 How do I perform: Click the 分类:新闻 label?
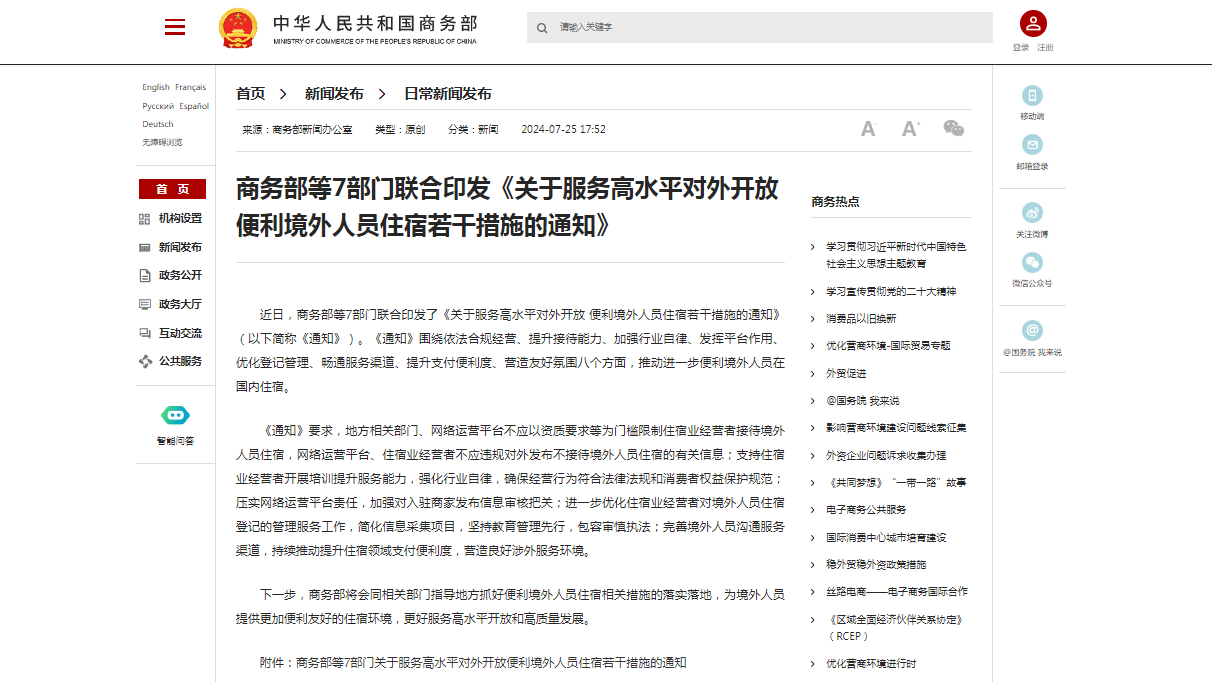point(473,129)
